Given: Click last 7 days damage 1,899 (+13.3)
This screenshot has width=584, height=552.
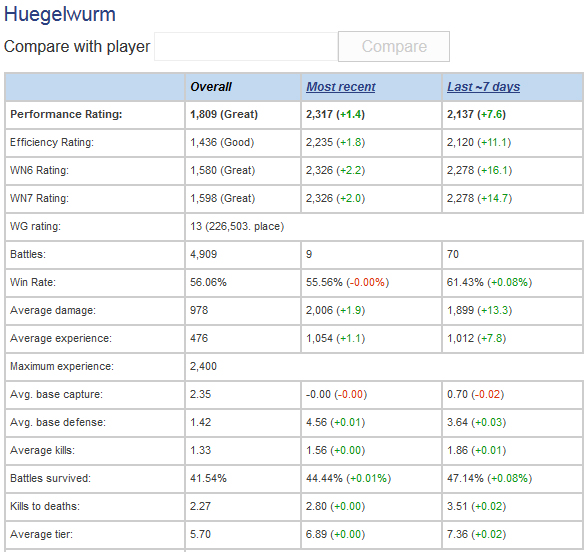Looking at the screenshot, I should tap(479, 310).
